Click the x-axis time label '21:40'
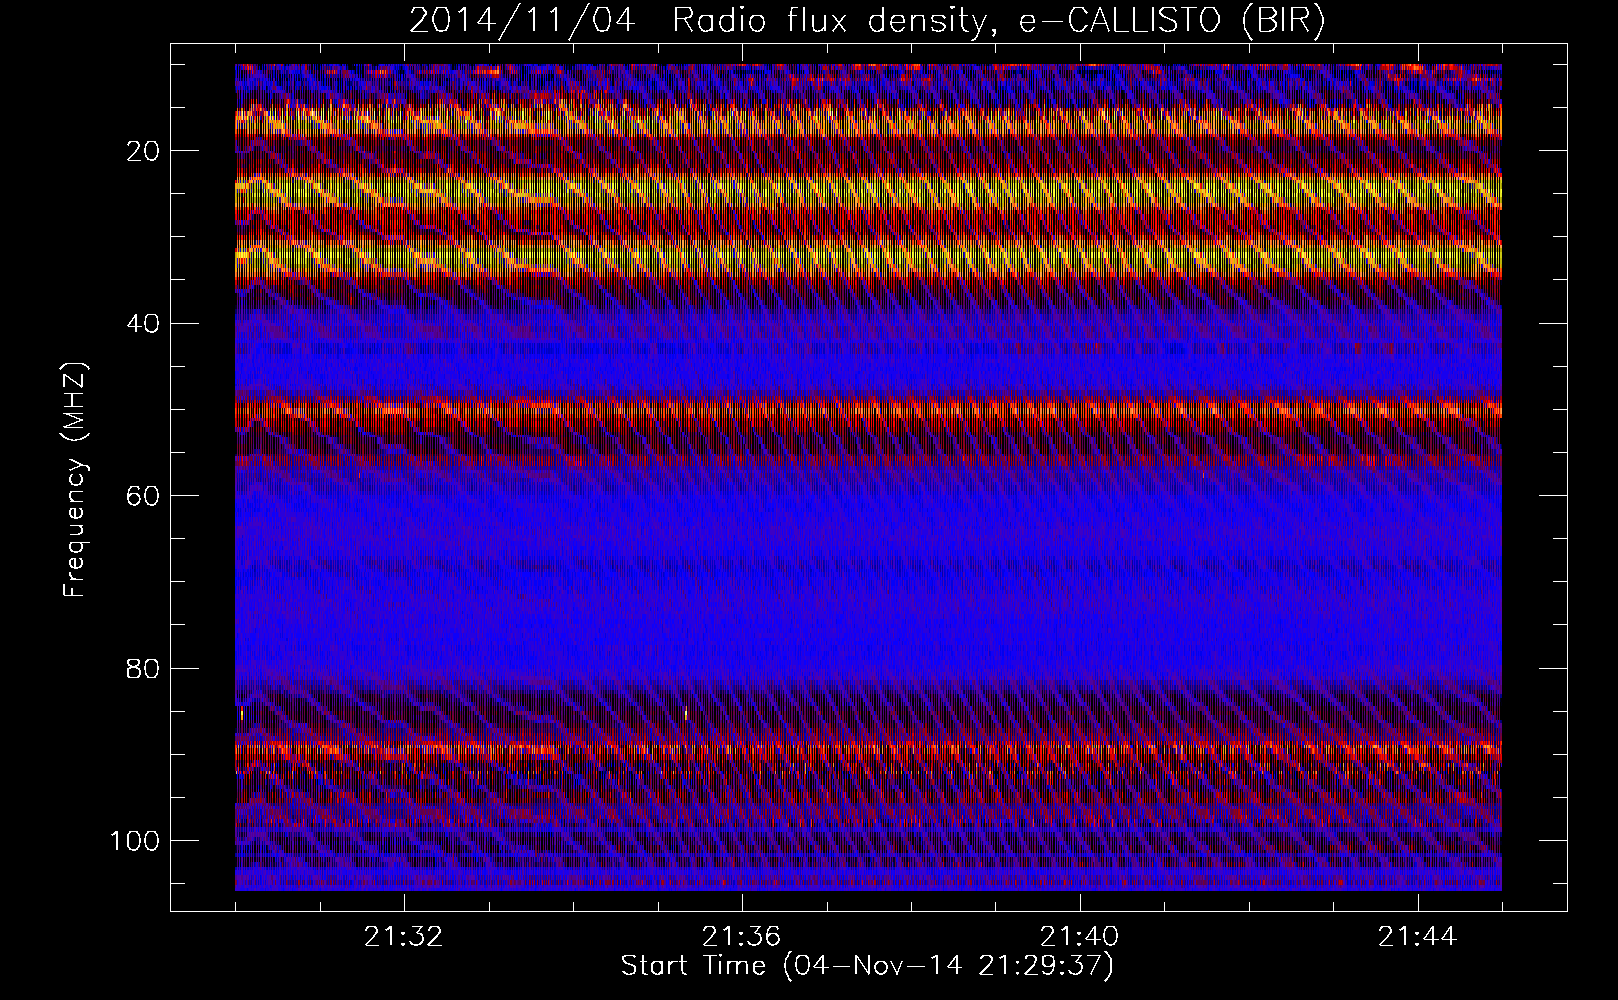Screen dimensions: 1618x1000 click(x=1080, y=937)
